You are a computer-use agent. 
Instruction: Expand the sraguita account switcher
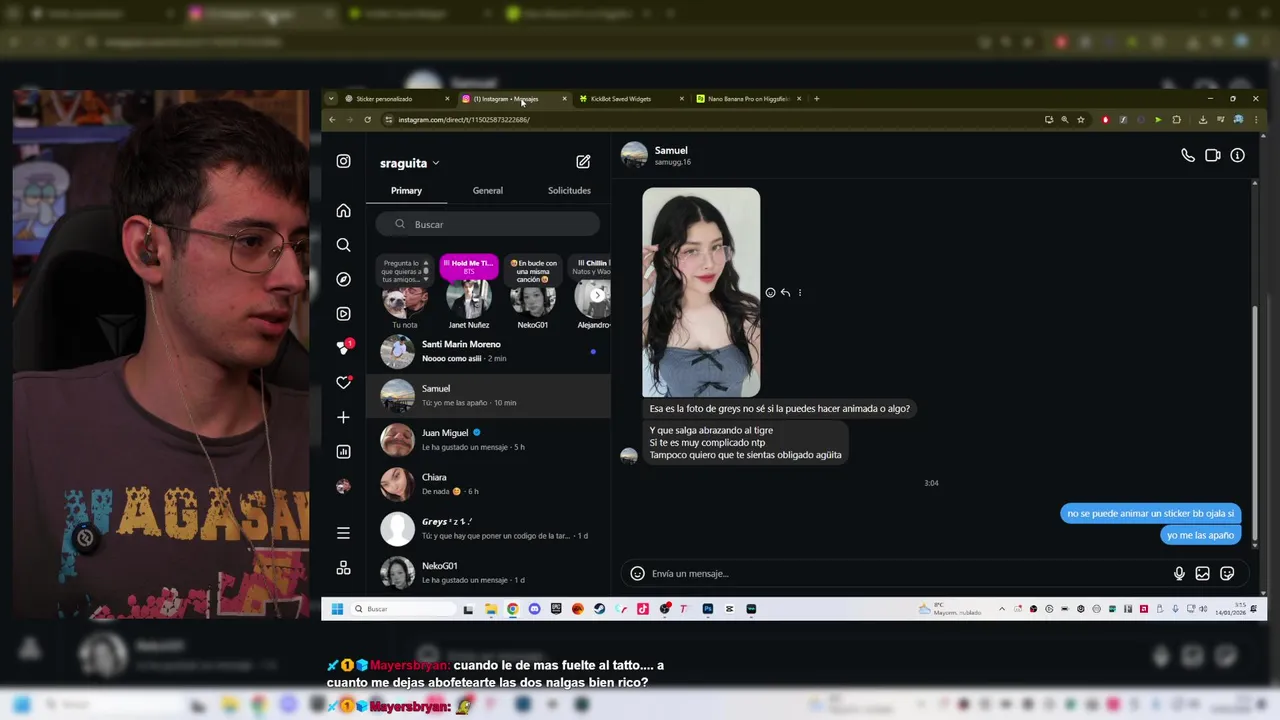tap(409, 163)
